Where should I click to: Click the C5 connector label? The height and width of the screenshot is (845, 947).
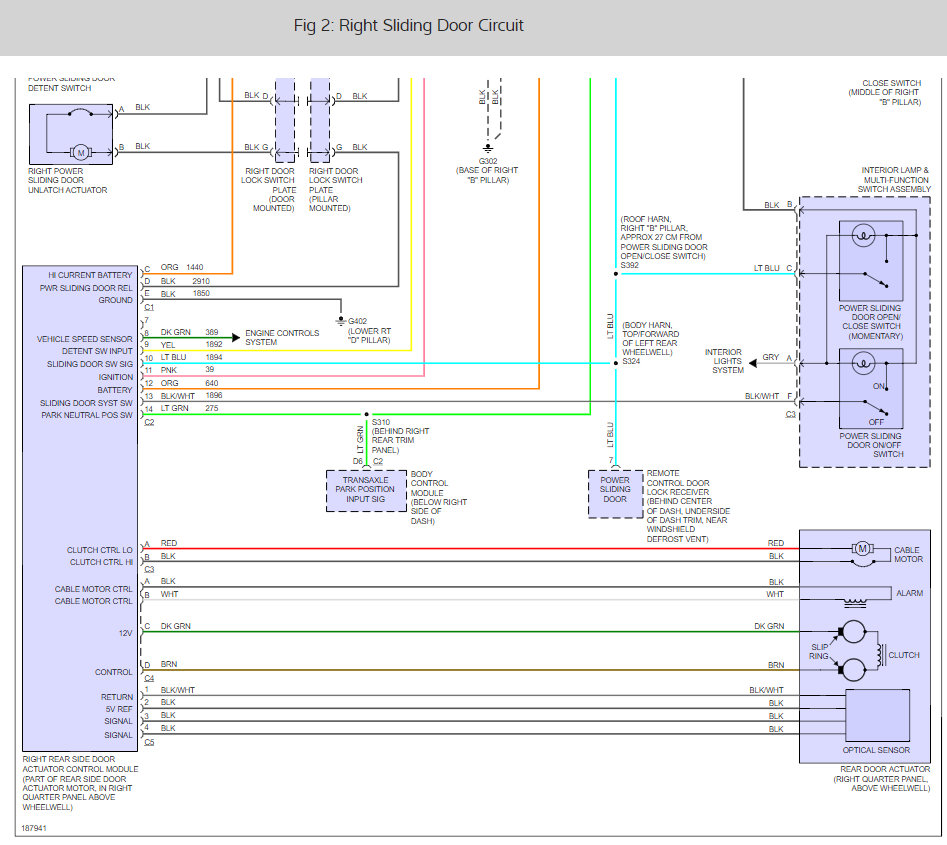click(149, 742)
